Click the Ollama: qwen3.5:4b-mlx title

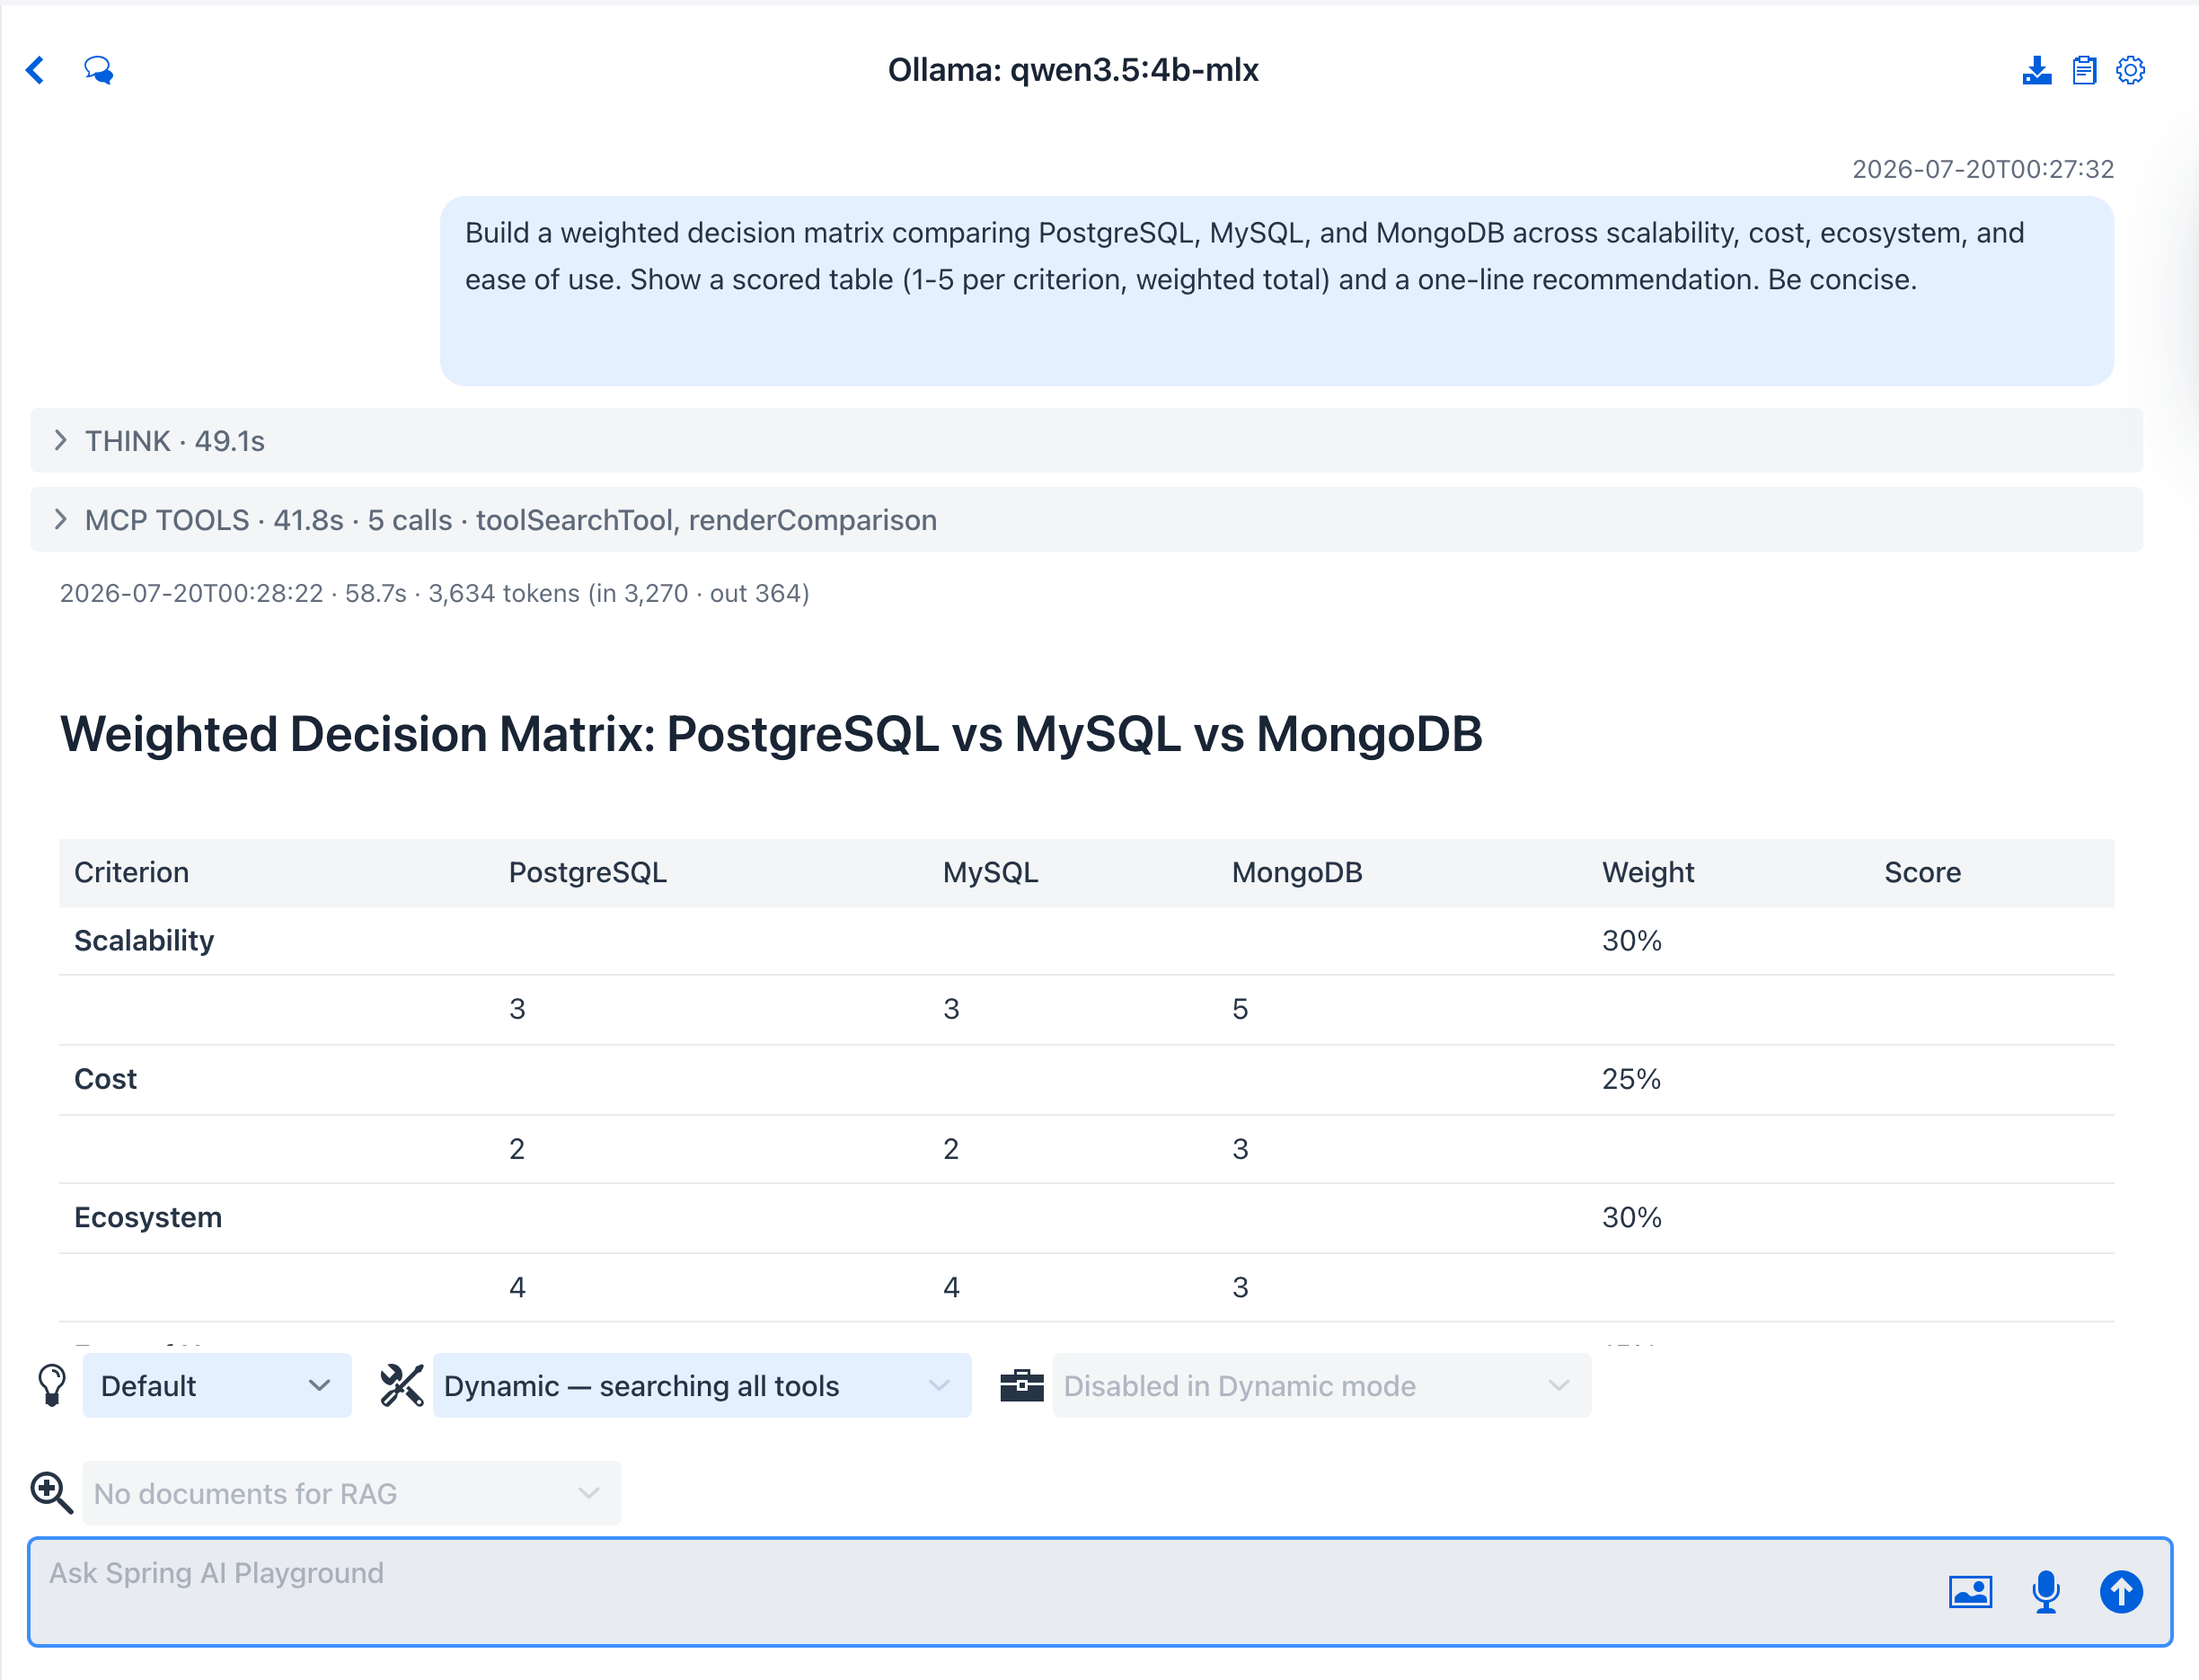1073,70
